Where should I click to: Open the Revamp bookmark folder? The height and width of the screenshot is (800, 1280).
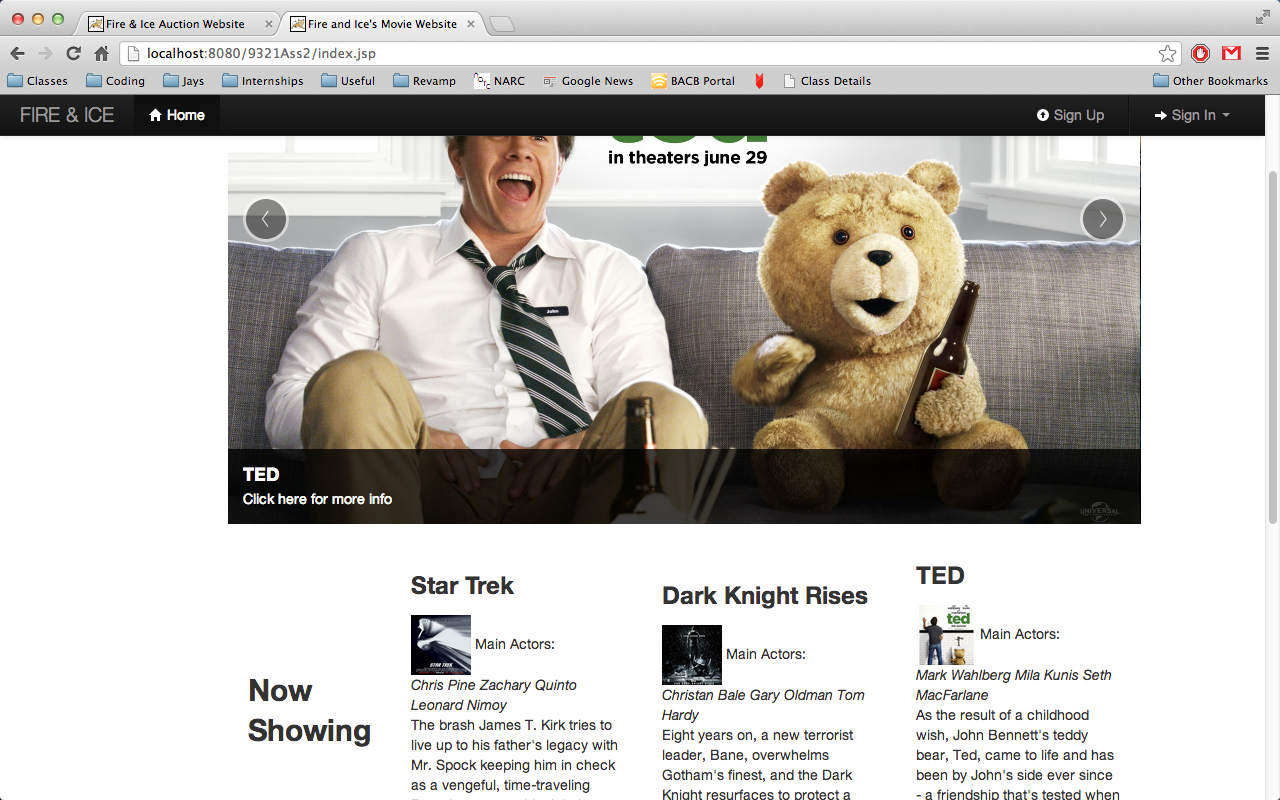pyautogui.click(x=425, y=81)
